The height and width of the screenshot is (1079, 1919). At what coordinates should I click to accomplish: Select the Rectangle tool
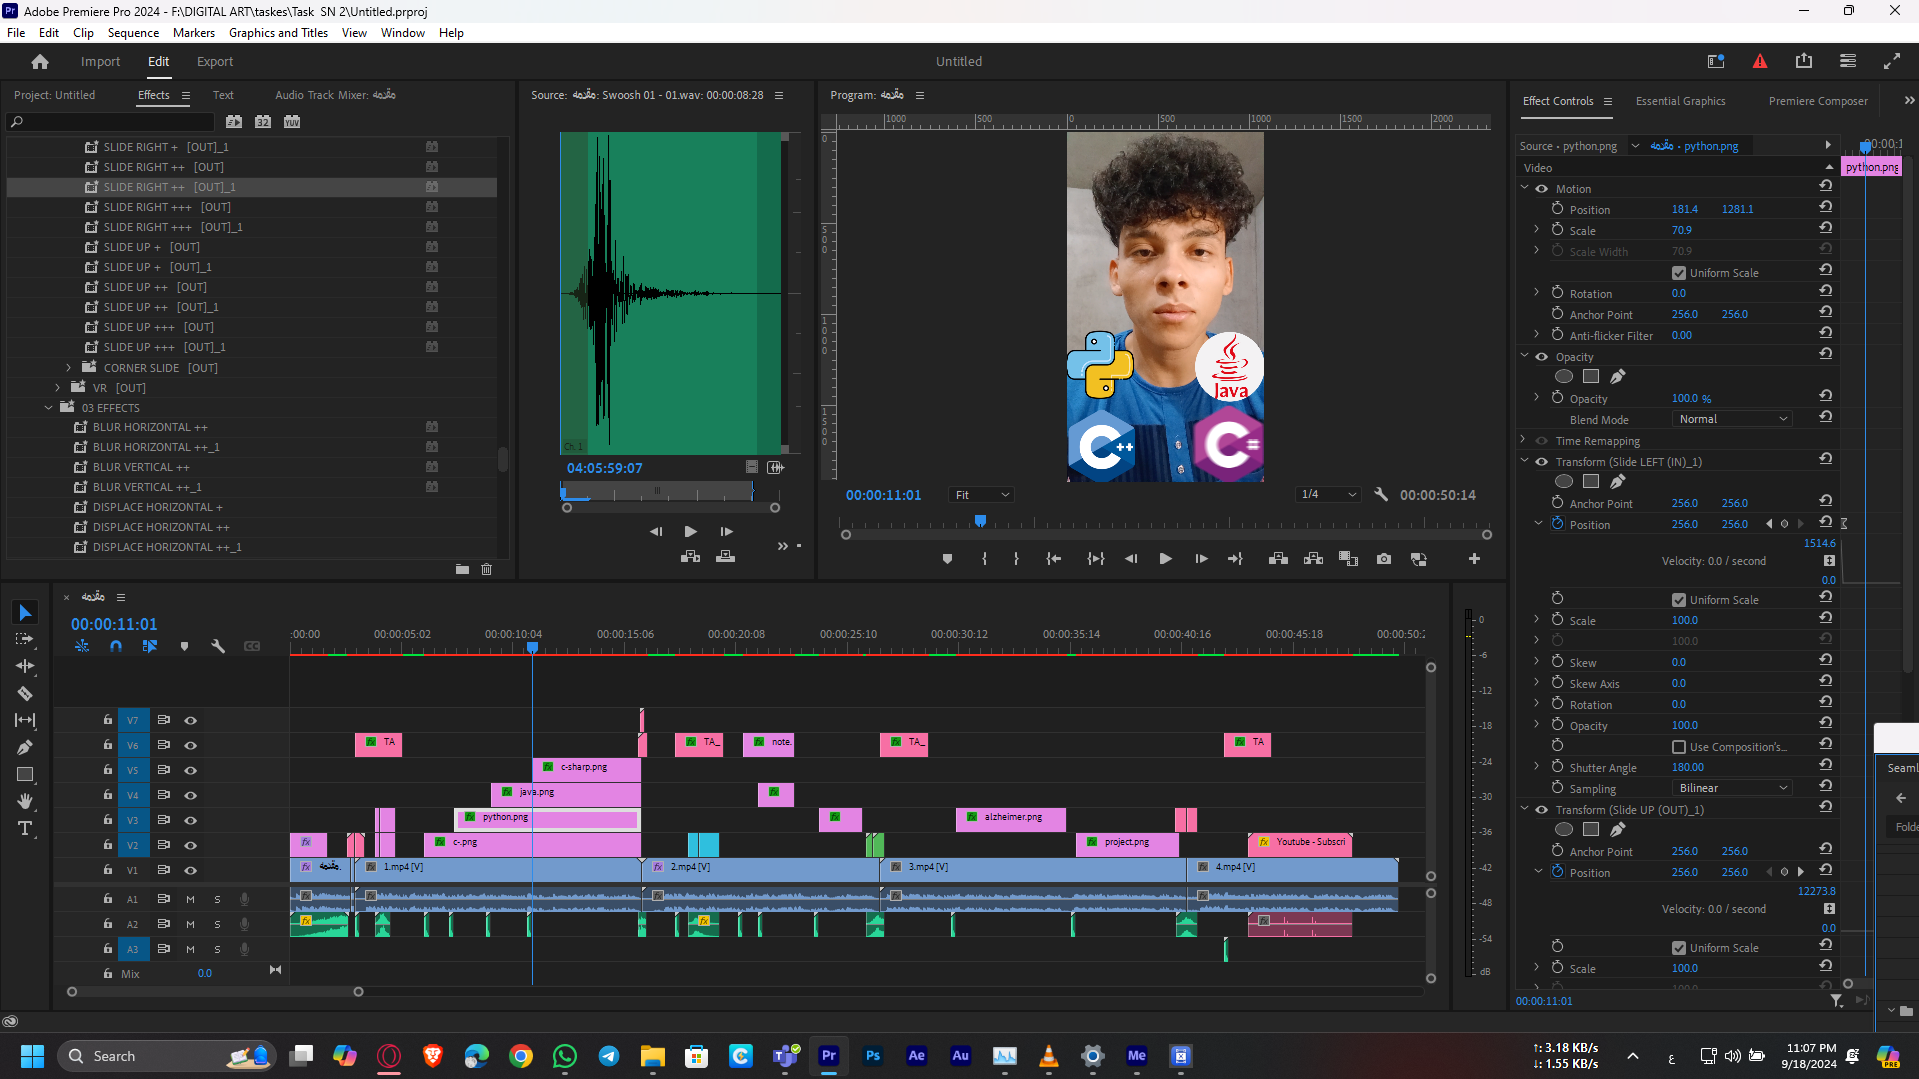pyautogui.click(x=26, y=774)
